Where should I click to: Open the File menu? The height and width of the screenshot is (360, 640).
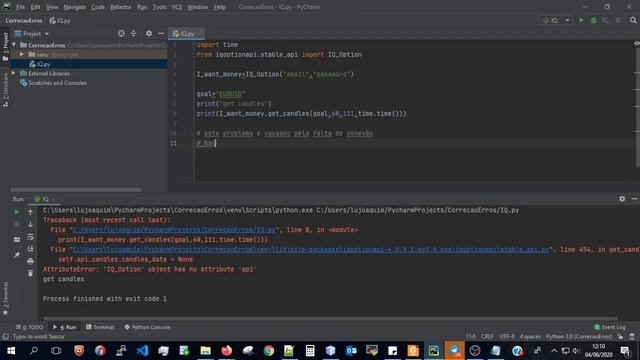tap(20, 7)
